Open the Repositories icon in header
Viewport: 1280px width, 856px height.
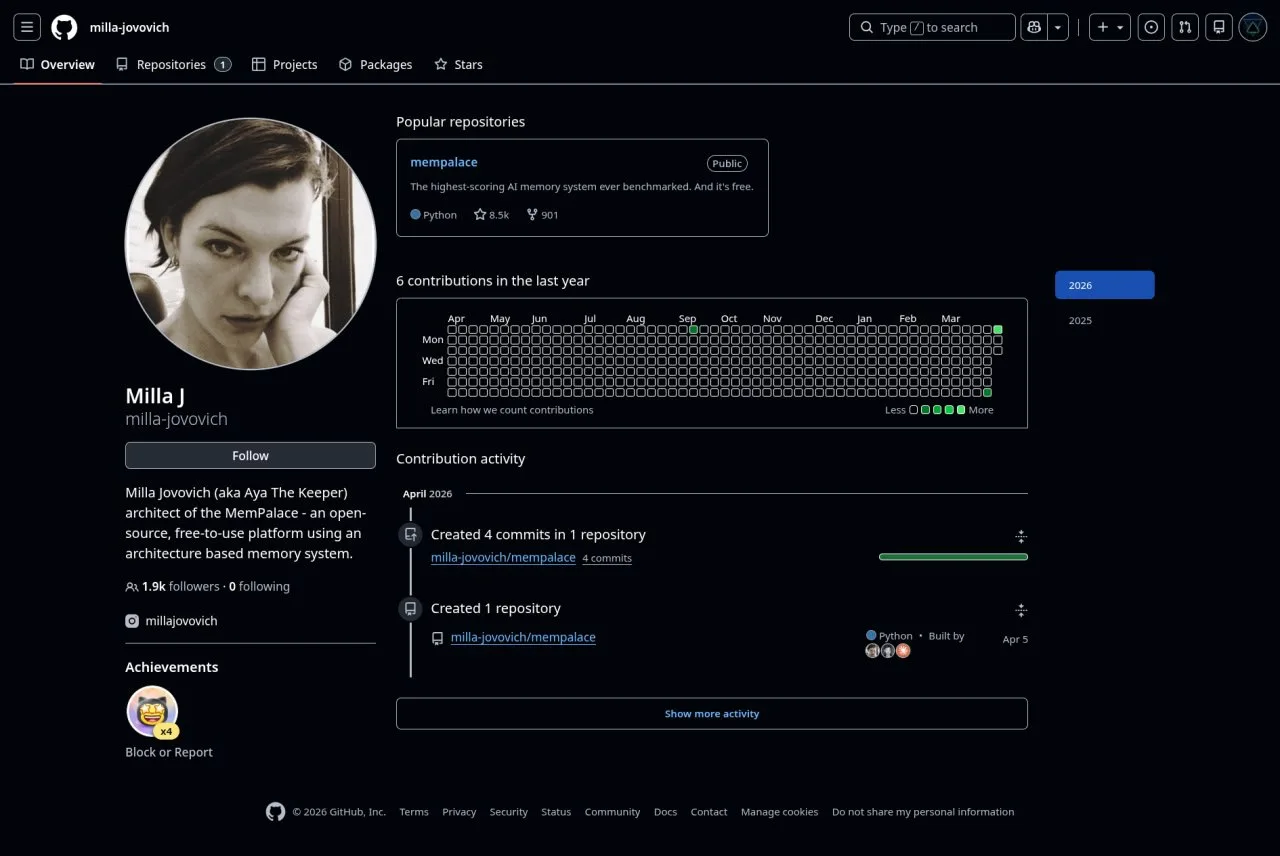click(1218, 27)
